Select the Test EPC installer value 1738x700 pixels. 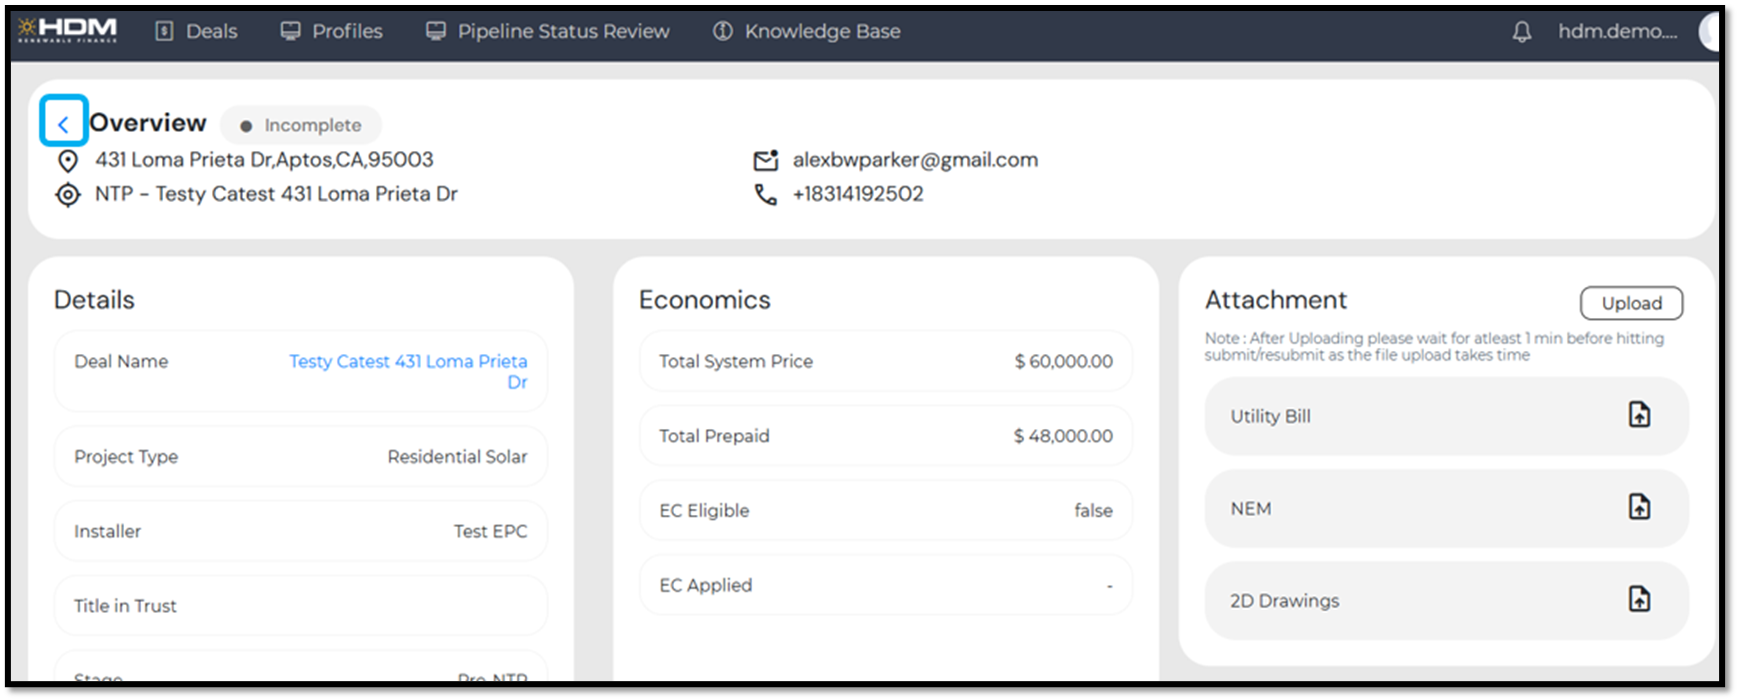[490, 531]
